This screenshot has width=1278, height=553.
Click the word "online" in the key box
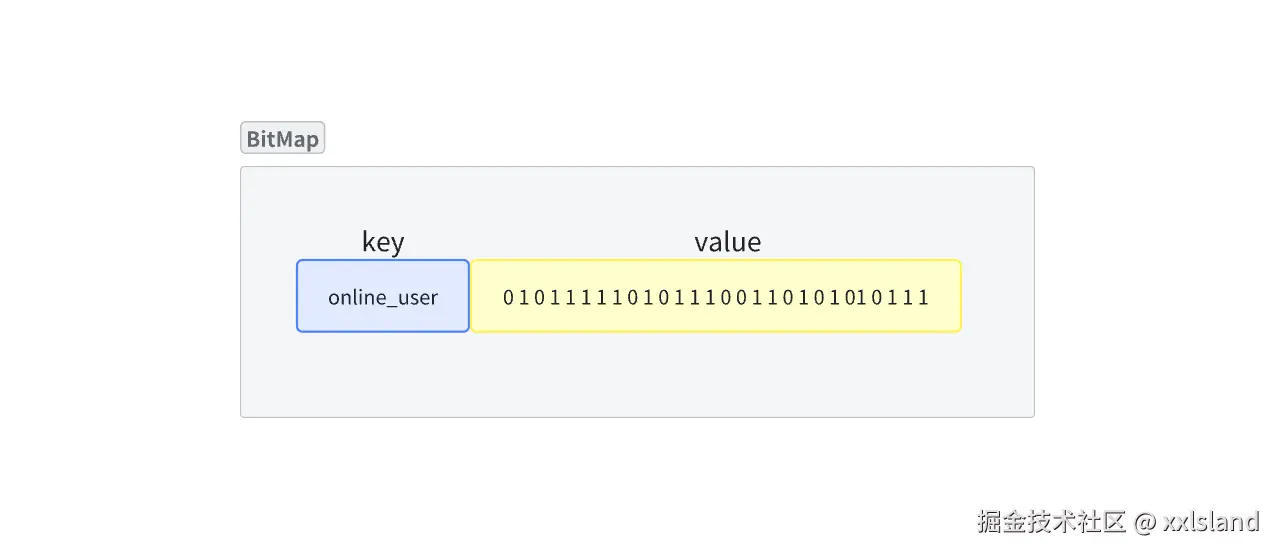pos(352,297)
